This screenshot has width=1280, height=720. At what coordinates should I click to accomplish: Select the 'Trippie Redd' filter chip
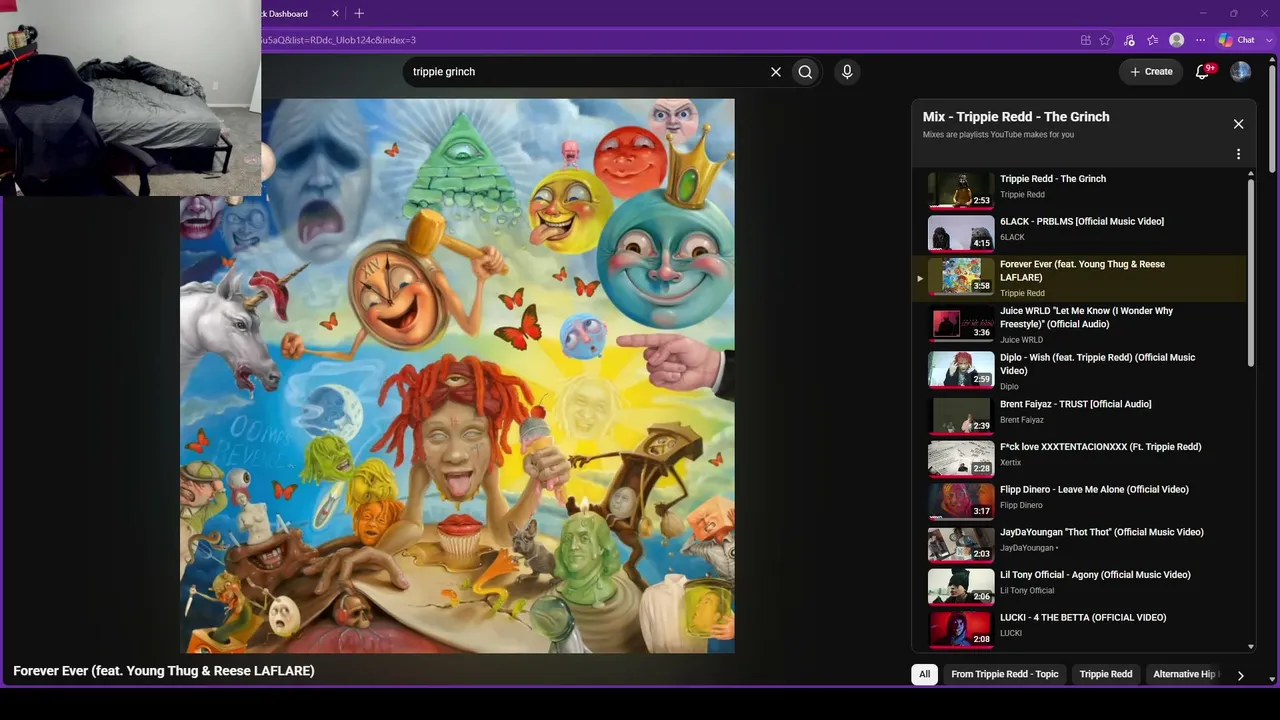click(1106, 674)
